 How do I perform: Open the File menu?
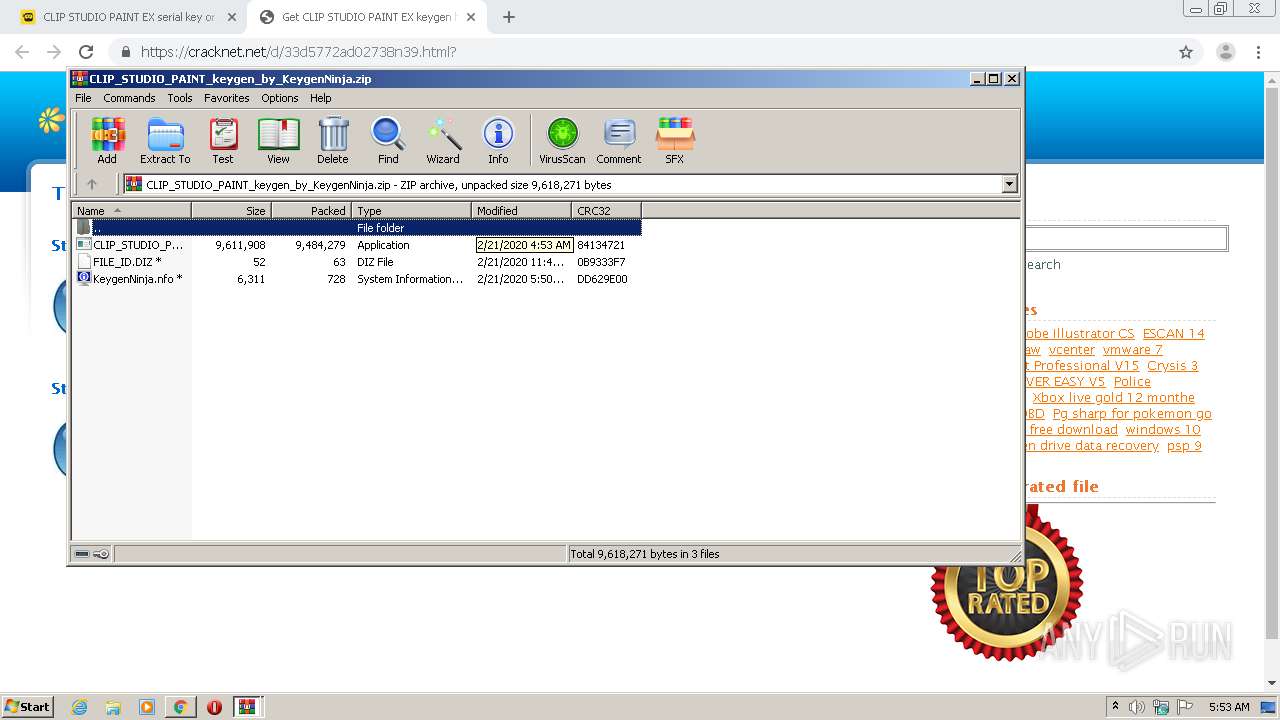tap(83, 98)
